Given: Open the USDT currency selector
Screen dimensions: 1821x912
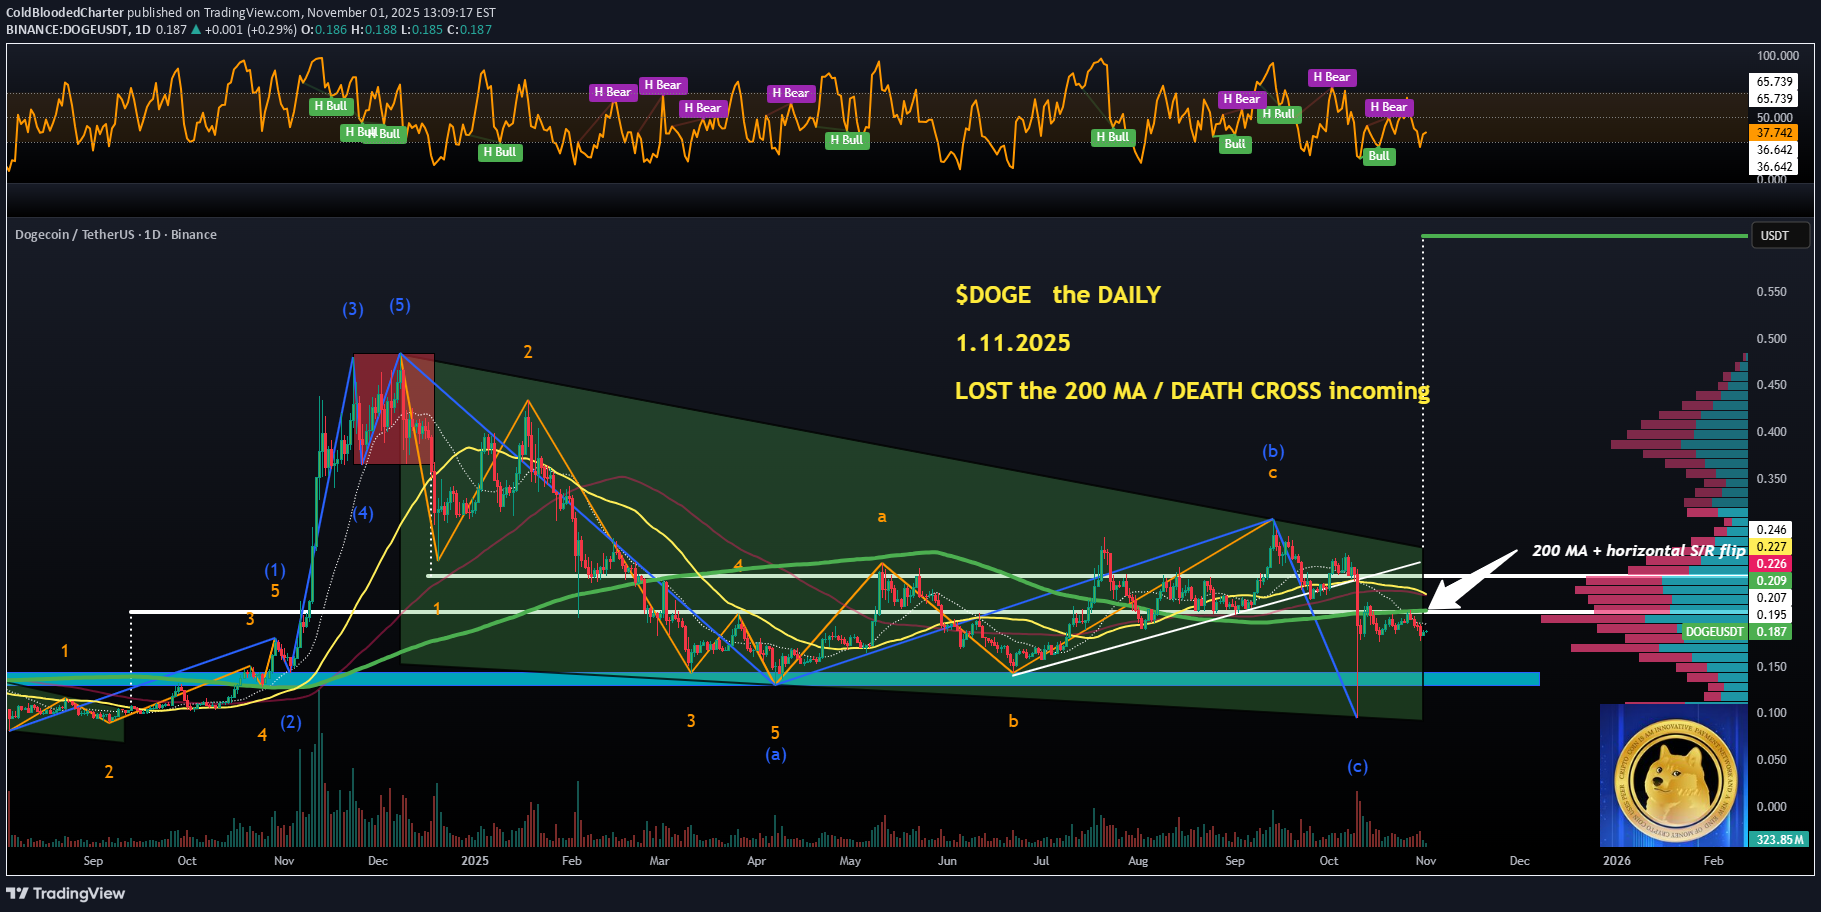Looking at the screenshot, I should click(x=1779, y=236).
